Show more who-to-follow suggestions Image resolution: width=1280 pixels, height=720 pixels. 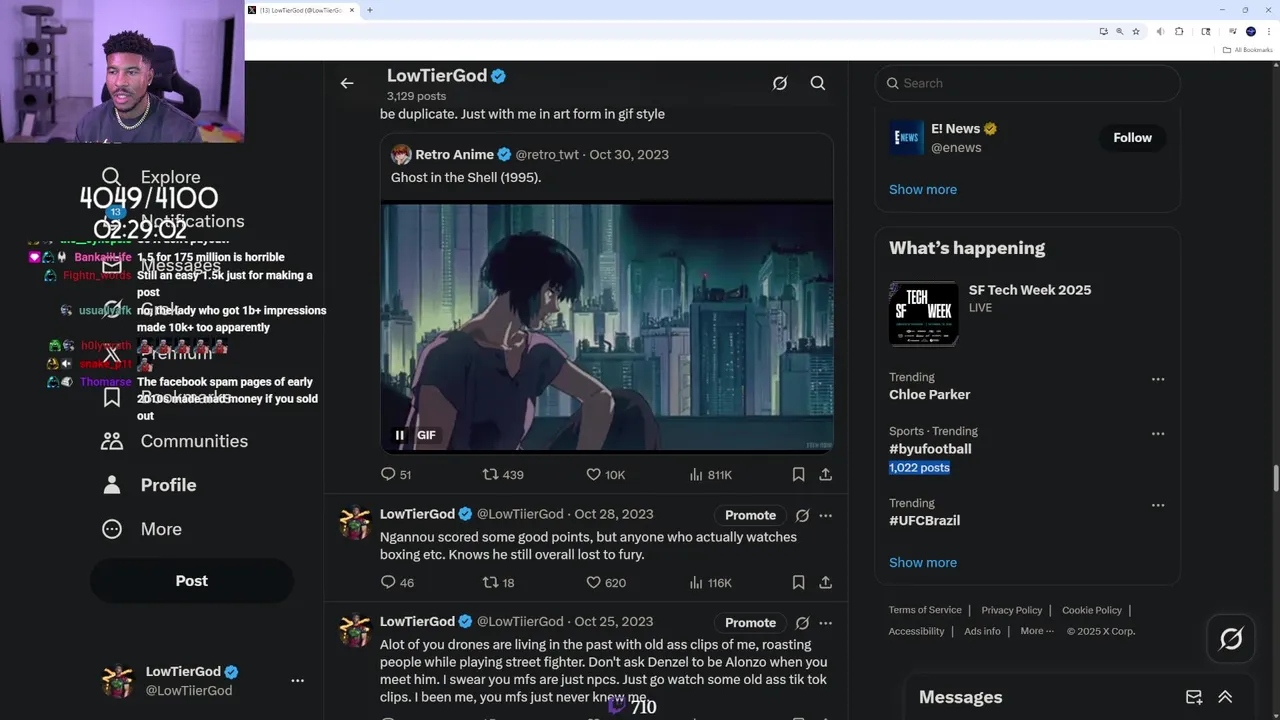(x=923, y=189)
